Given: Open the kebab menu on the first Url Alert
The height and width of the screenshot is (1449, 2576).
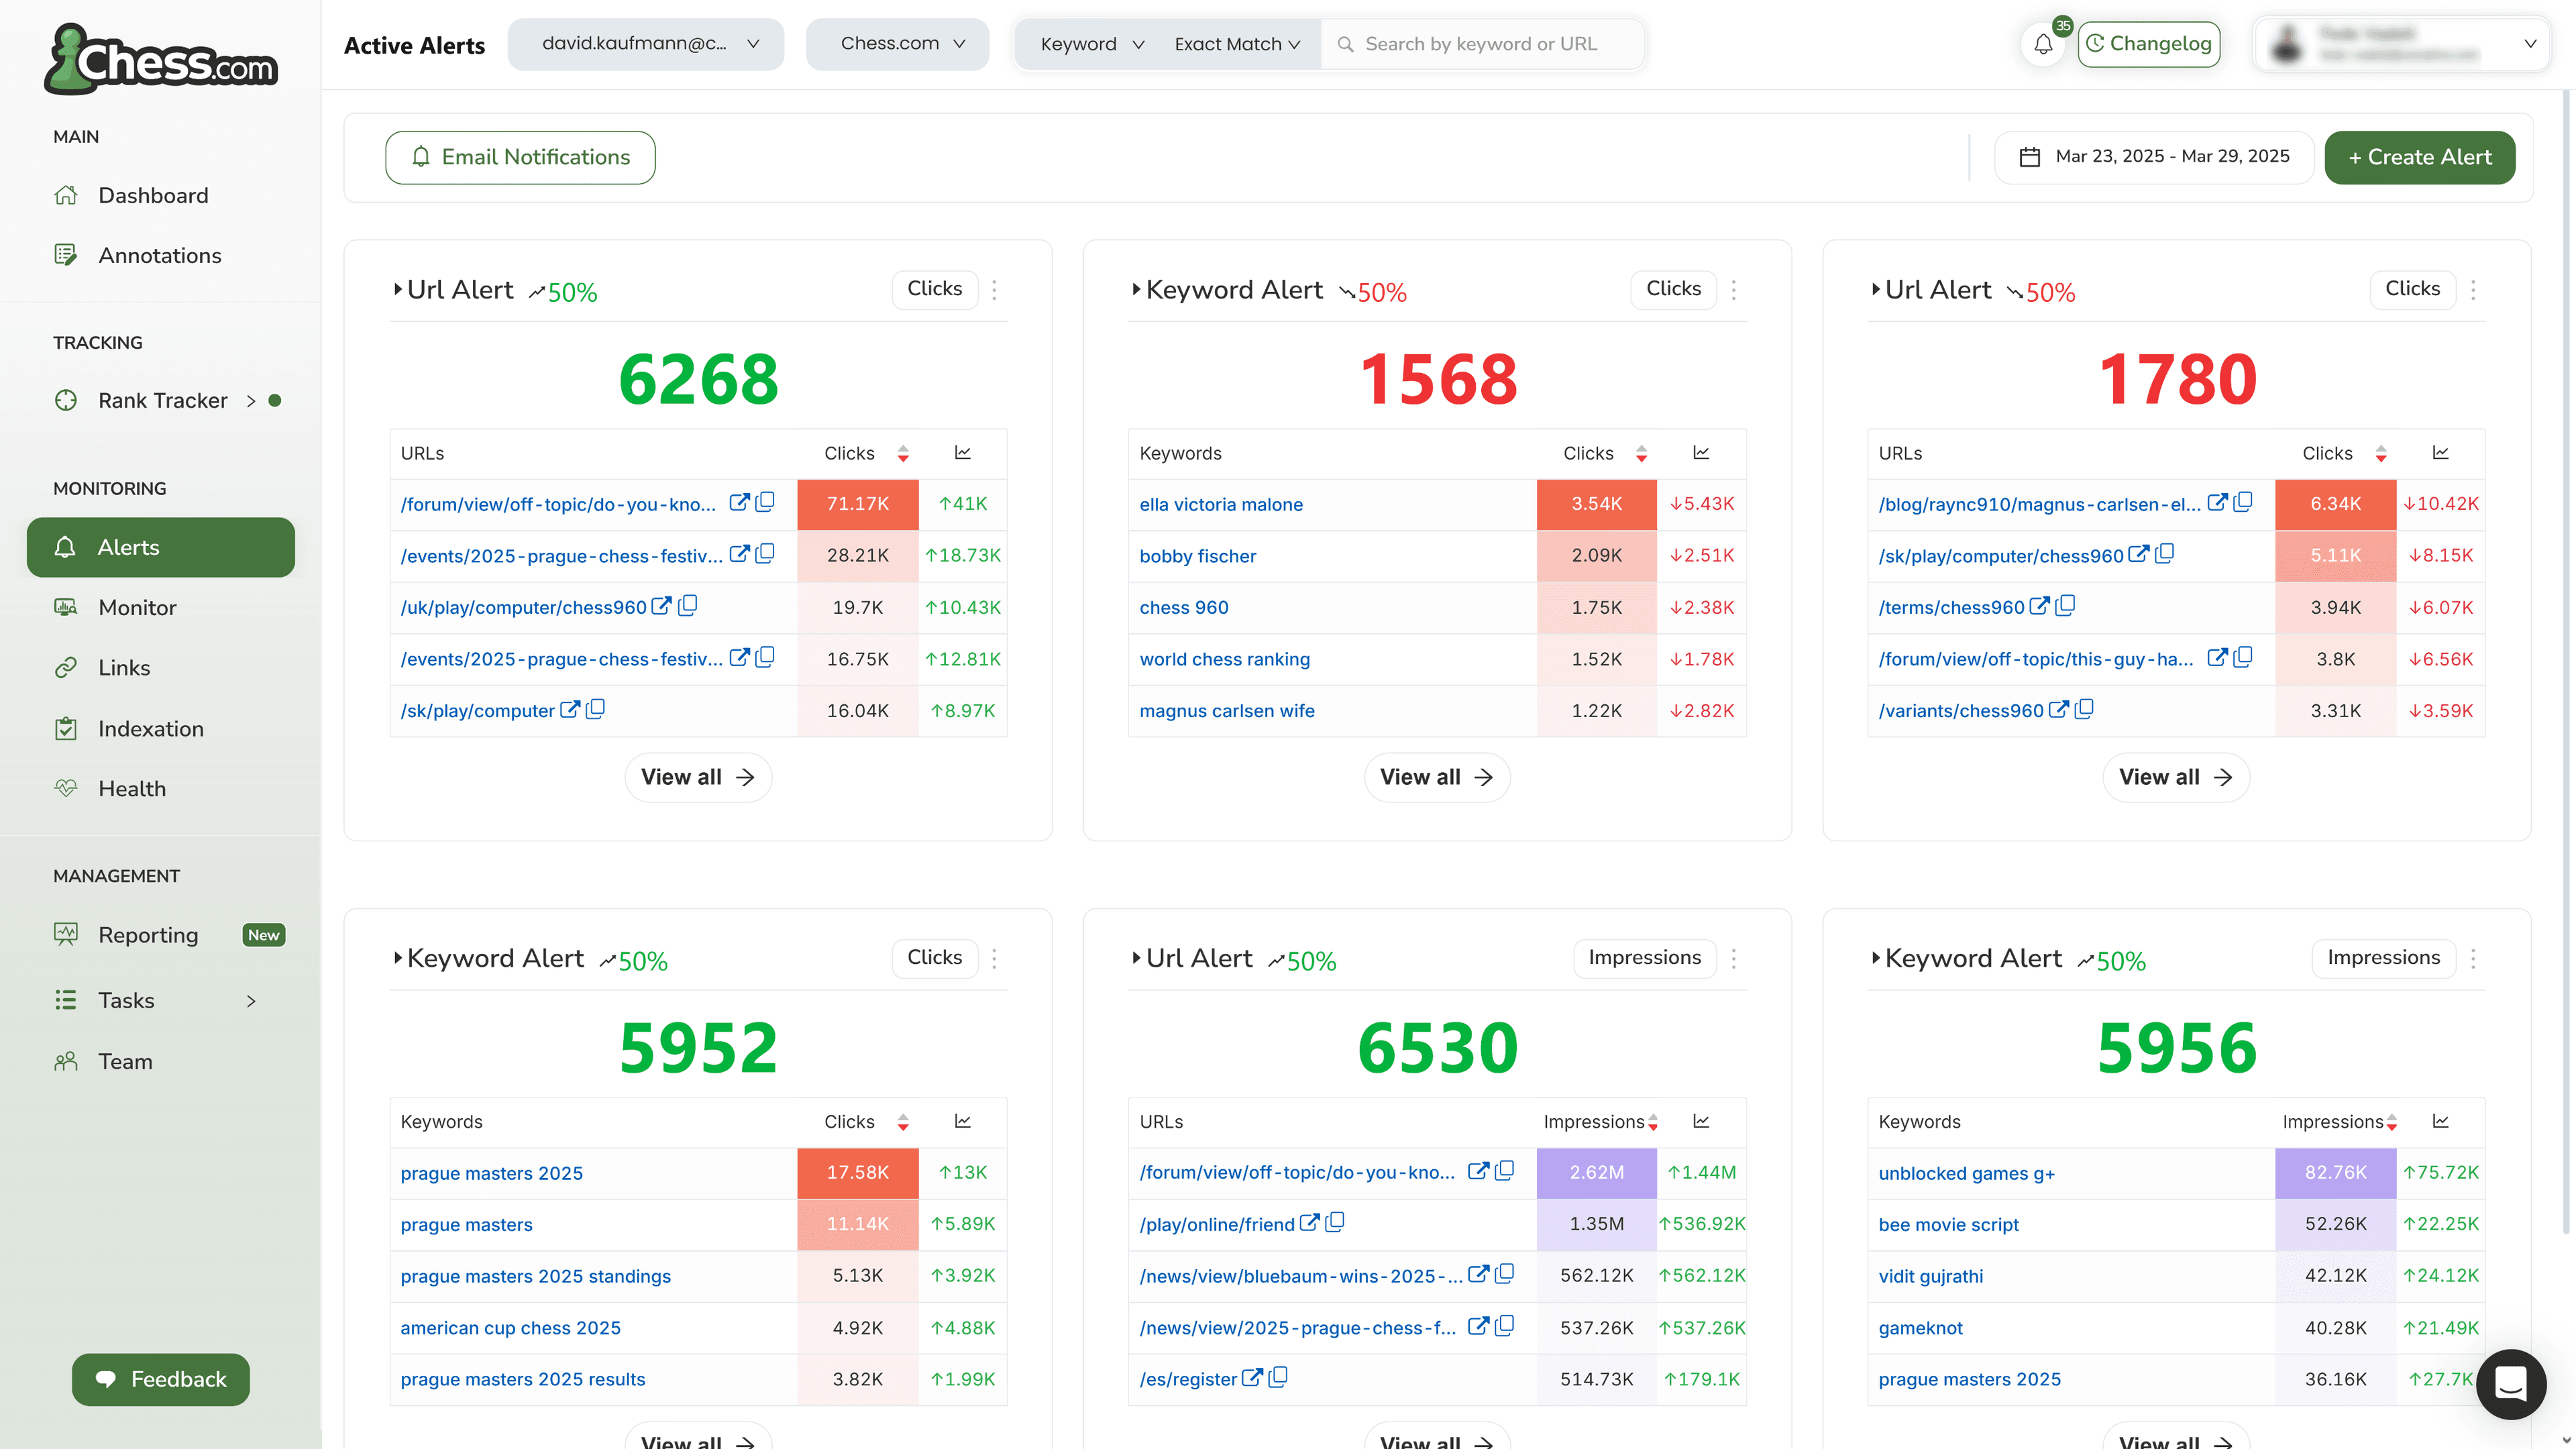Looking at the screenshot, I should [994, 289].
